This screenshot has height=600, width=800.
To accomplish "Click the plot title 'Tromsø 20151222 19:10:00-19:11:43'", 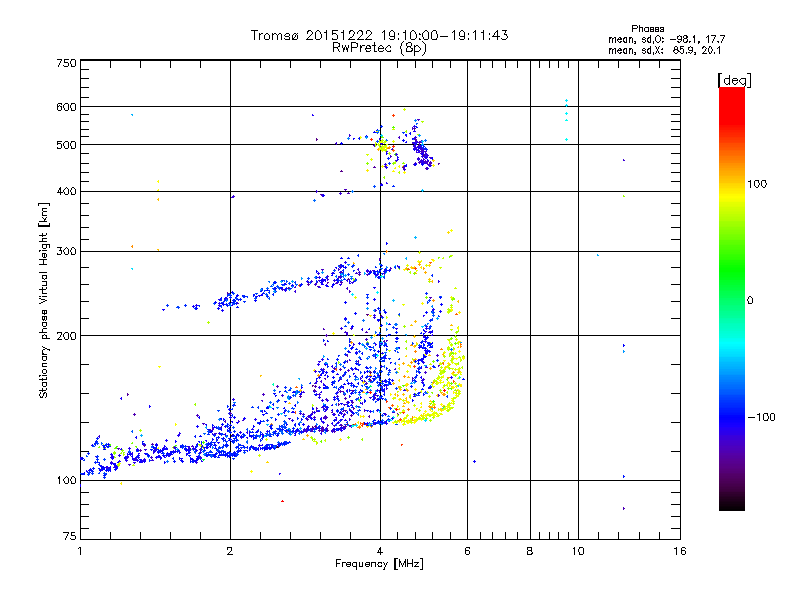I will click(380, 35).
